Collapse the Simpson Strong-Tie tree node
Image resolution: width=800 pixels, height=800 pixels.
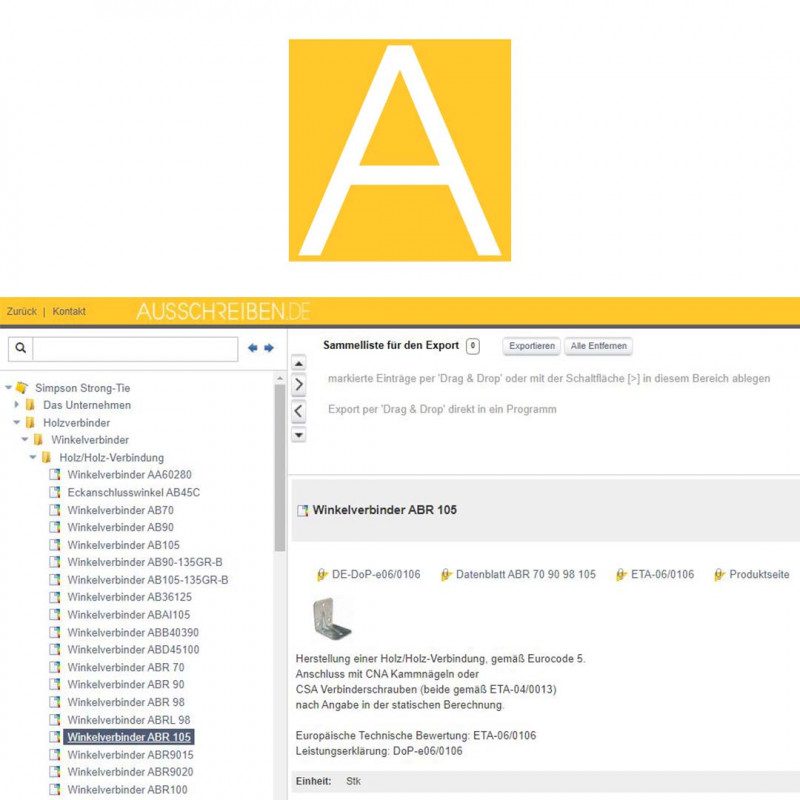(x=8, y=388)
